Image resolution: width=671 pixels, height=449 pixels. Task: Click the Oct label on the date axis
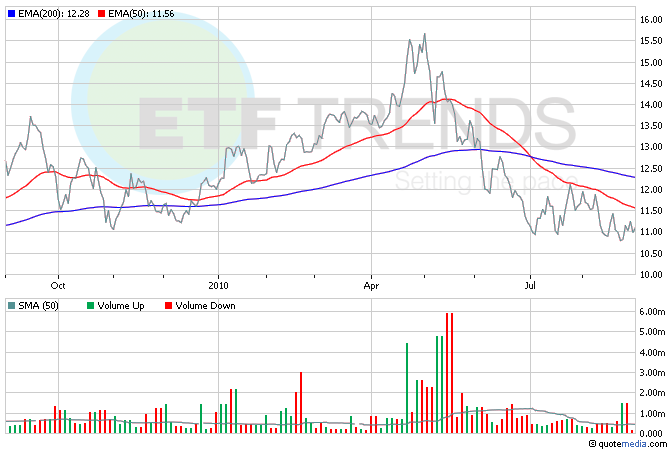point(58,285)
